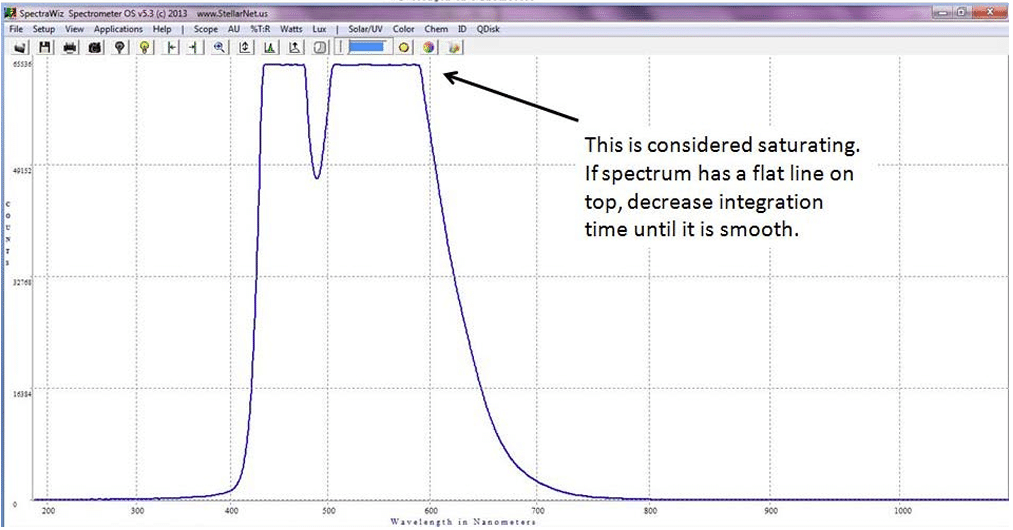Click the magnifier zoom icon
1013x530 pixels.
coord(219,47)
